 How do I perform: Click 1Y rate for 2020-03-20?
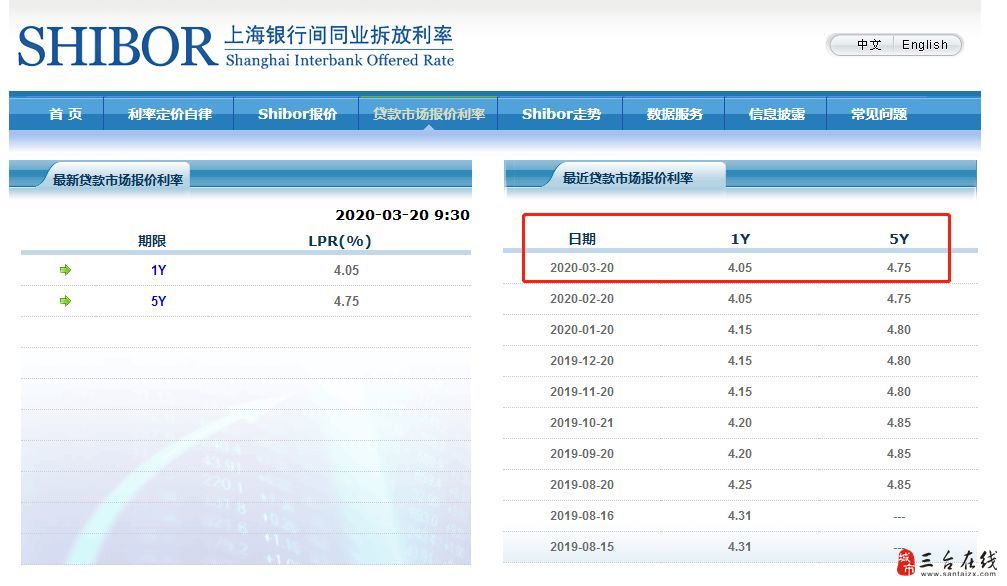pyautogui.click(x=740, y=268)
